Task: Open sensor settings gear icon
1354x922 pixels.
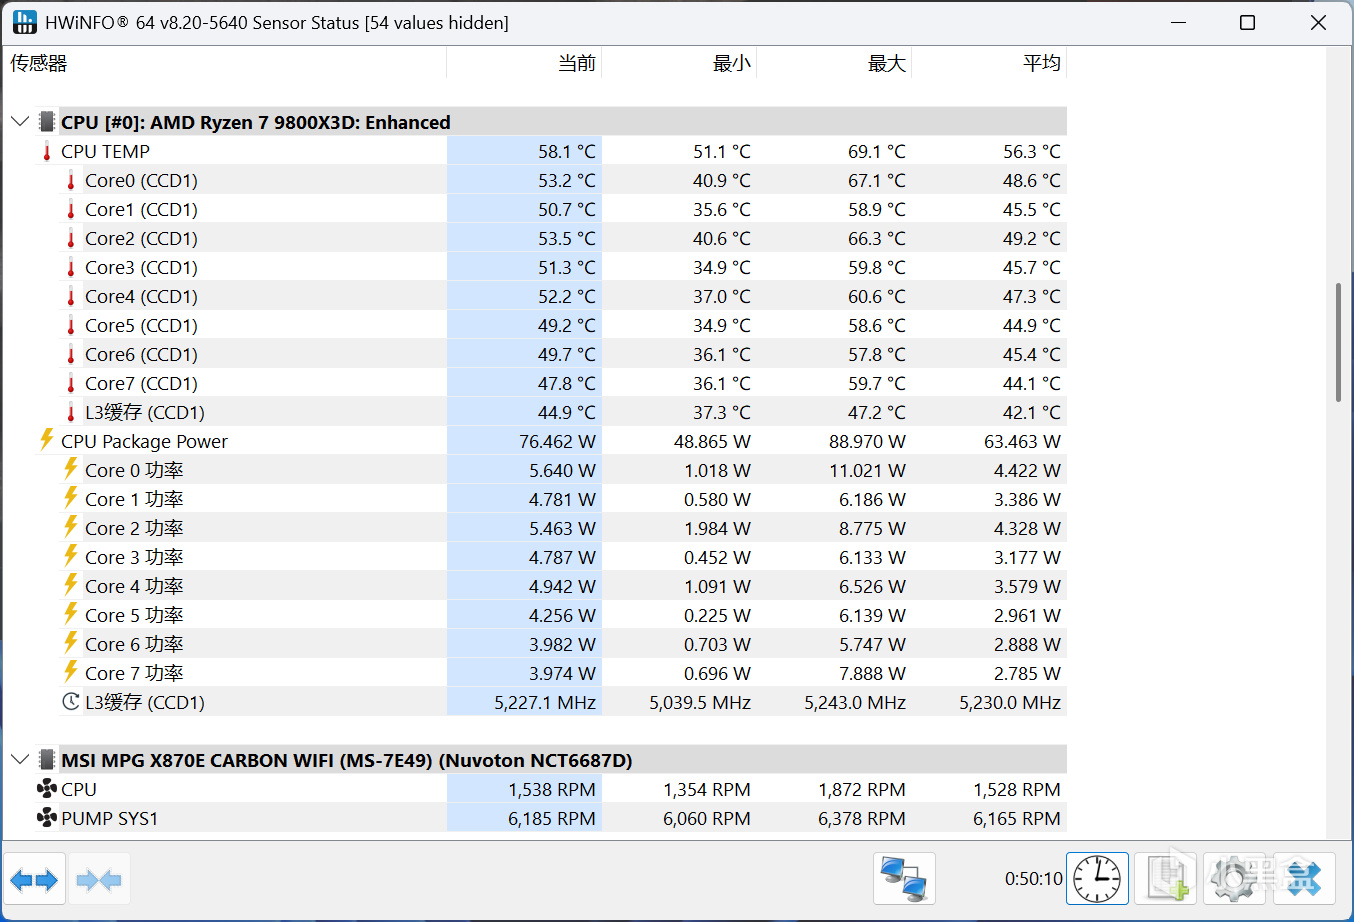Action: pos(1235,879)
